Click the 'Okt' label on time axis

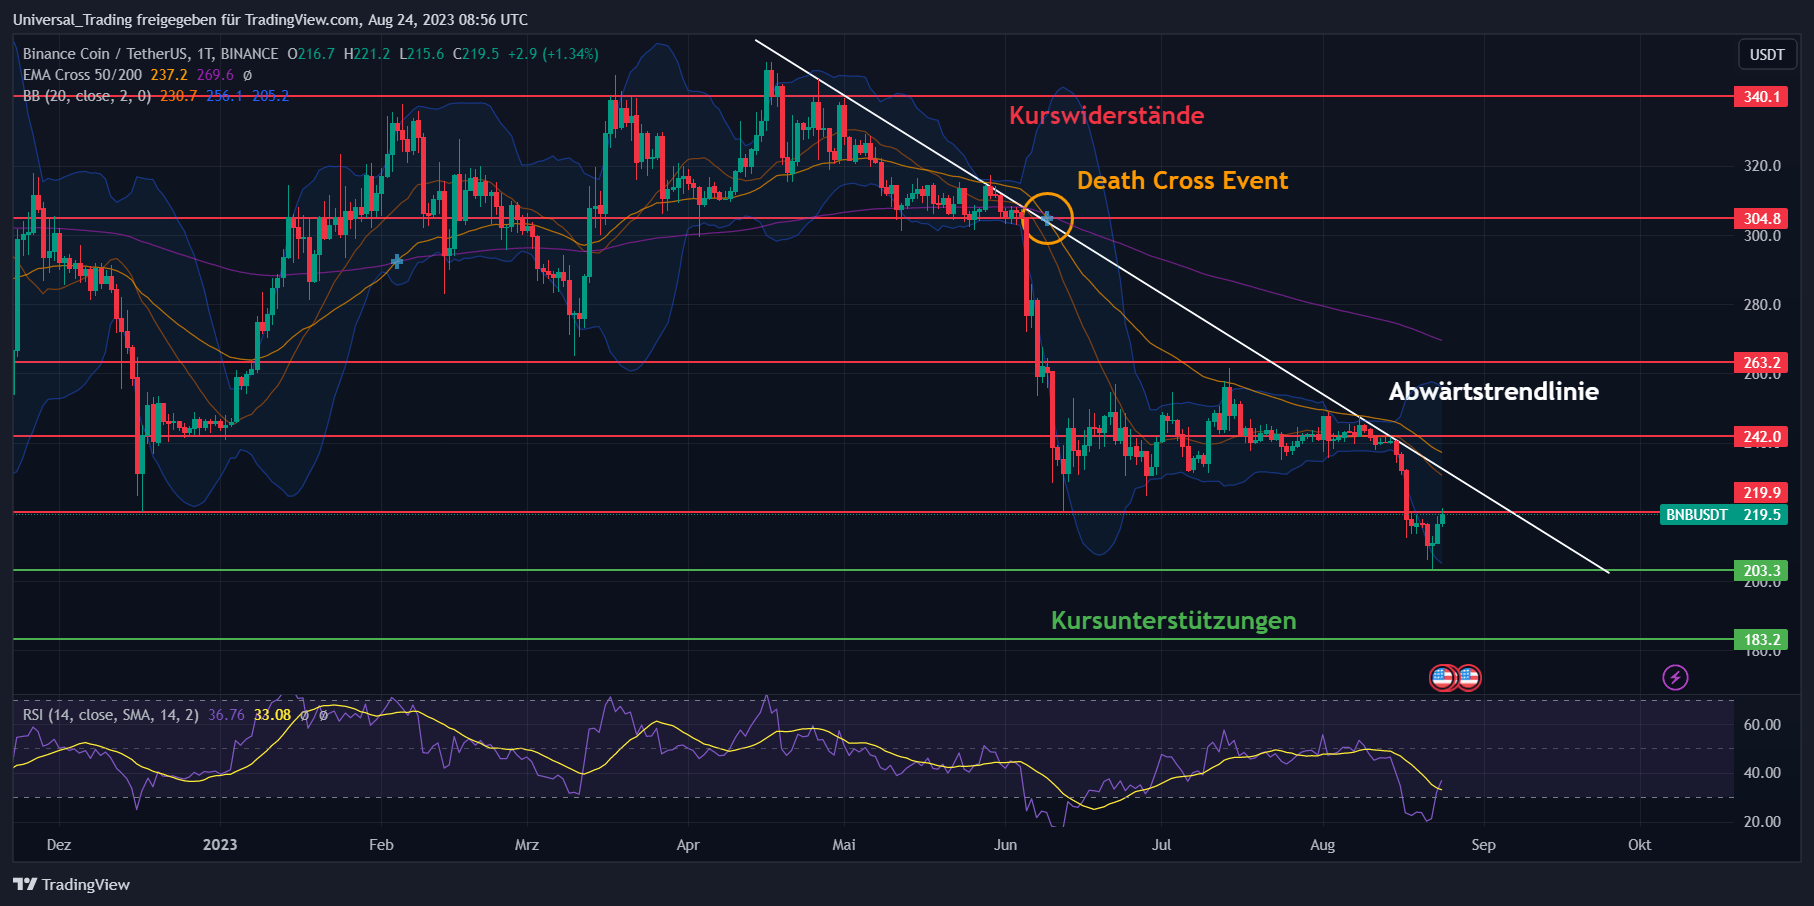(x=1639, y=845)
